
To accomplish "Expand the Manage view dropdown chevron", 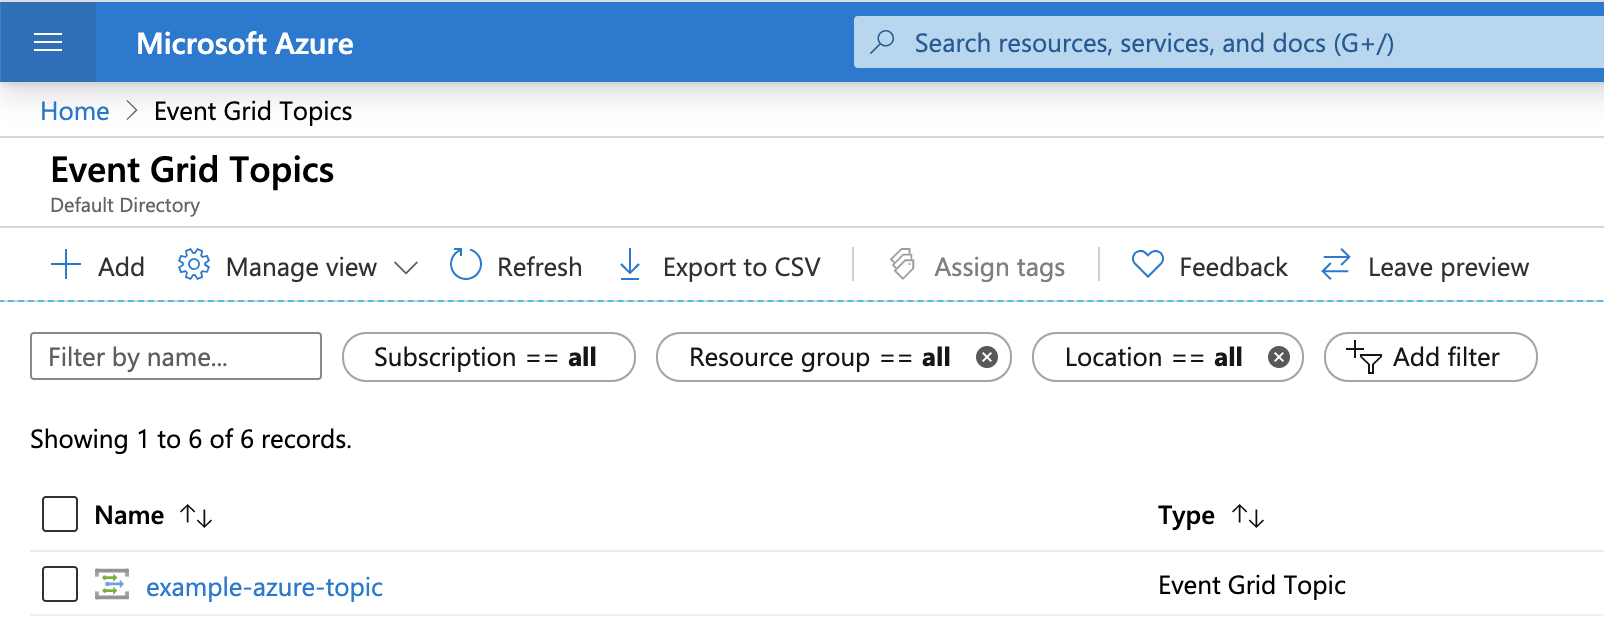I will coord(405,267).
